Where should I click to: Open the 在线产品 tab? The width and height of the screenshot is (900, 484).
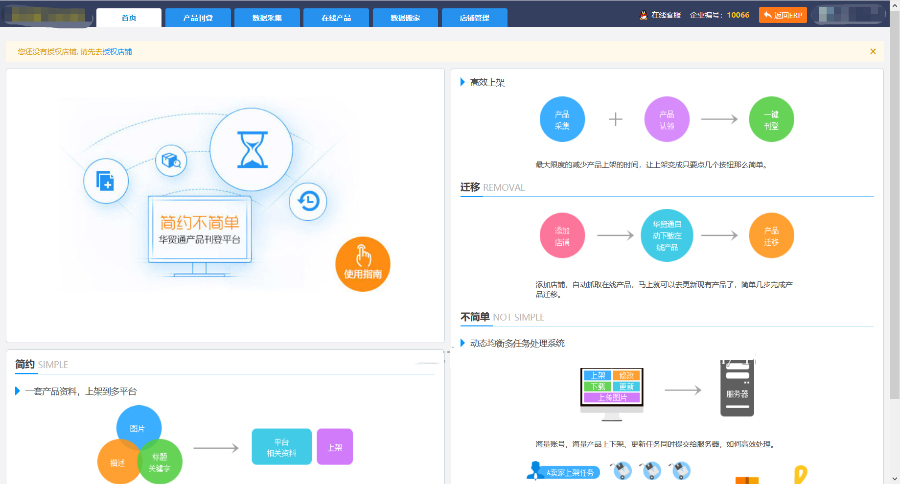336,17
